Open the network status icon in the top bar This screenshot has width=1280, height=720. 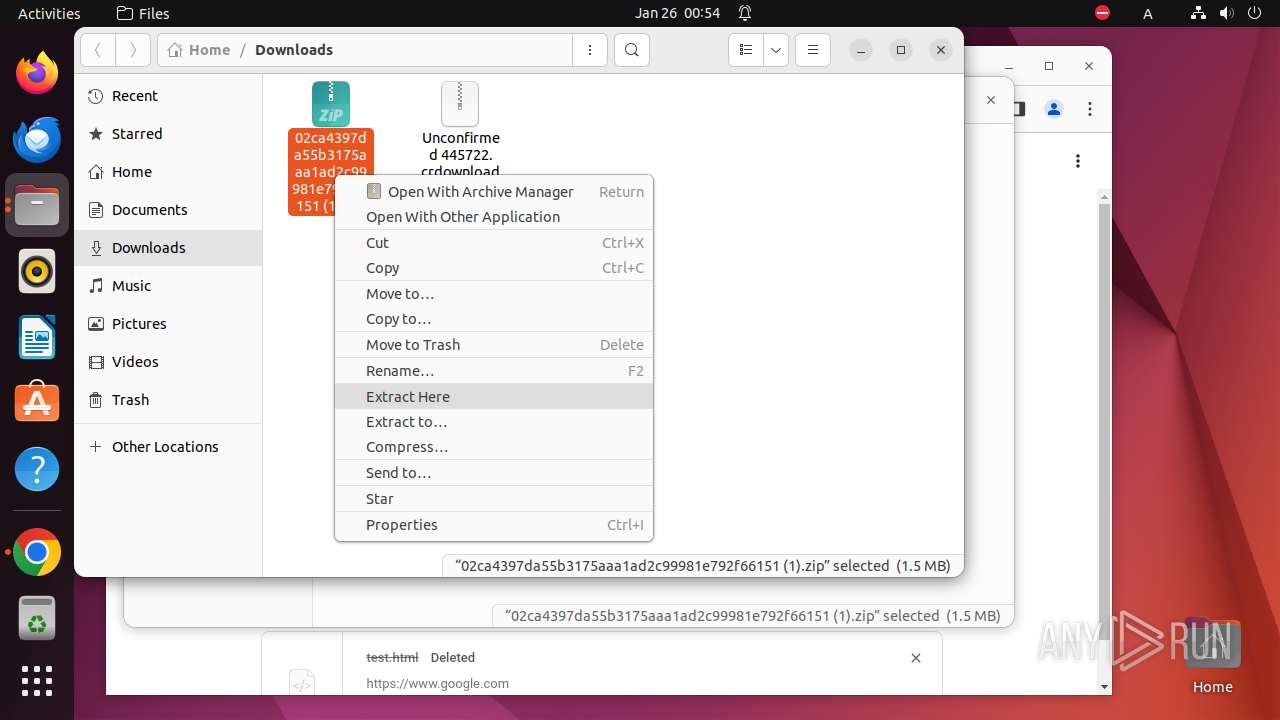pyautogui.click(x=1199, y=13)
